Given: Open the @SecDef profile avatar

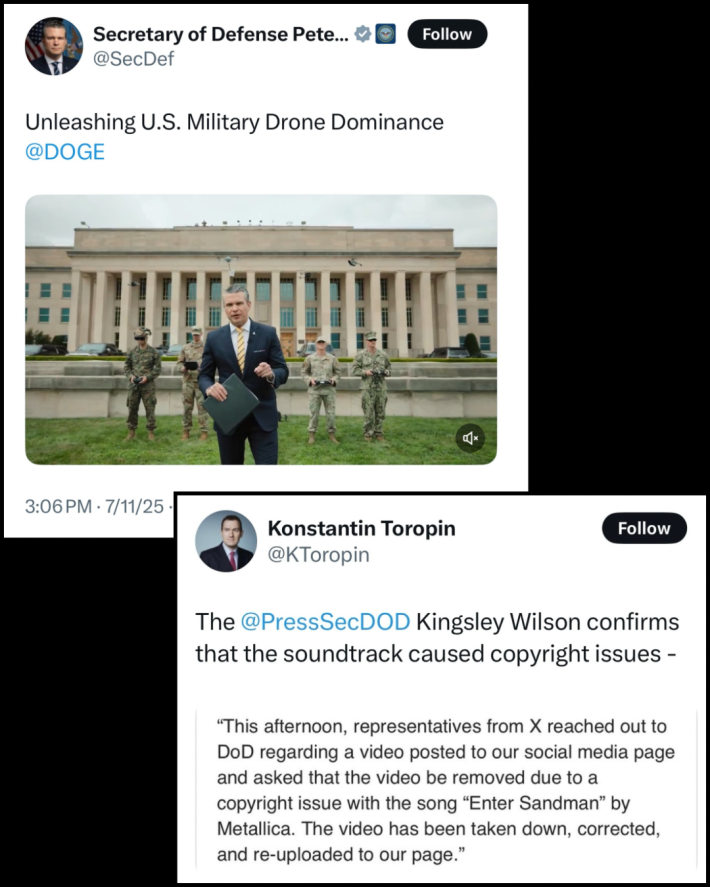Looking at the screenshot, I should point(54,46).
